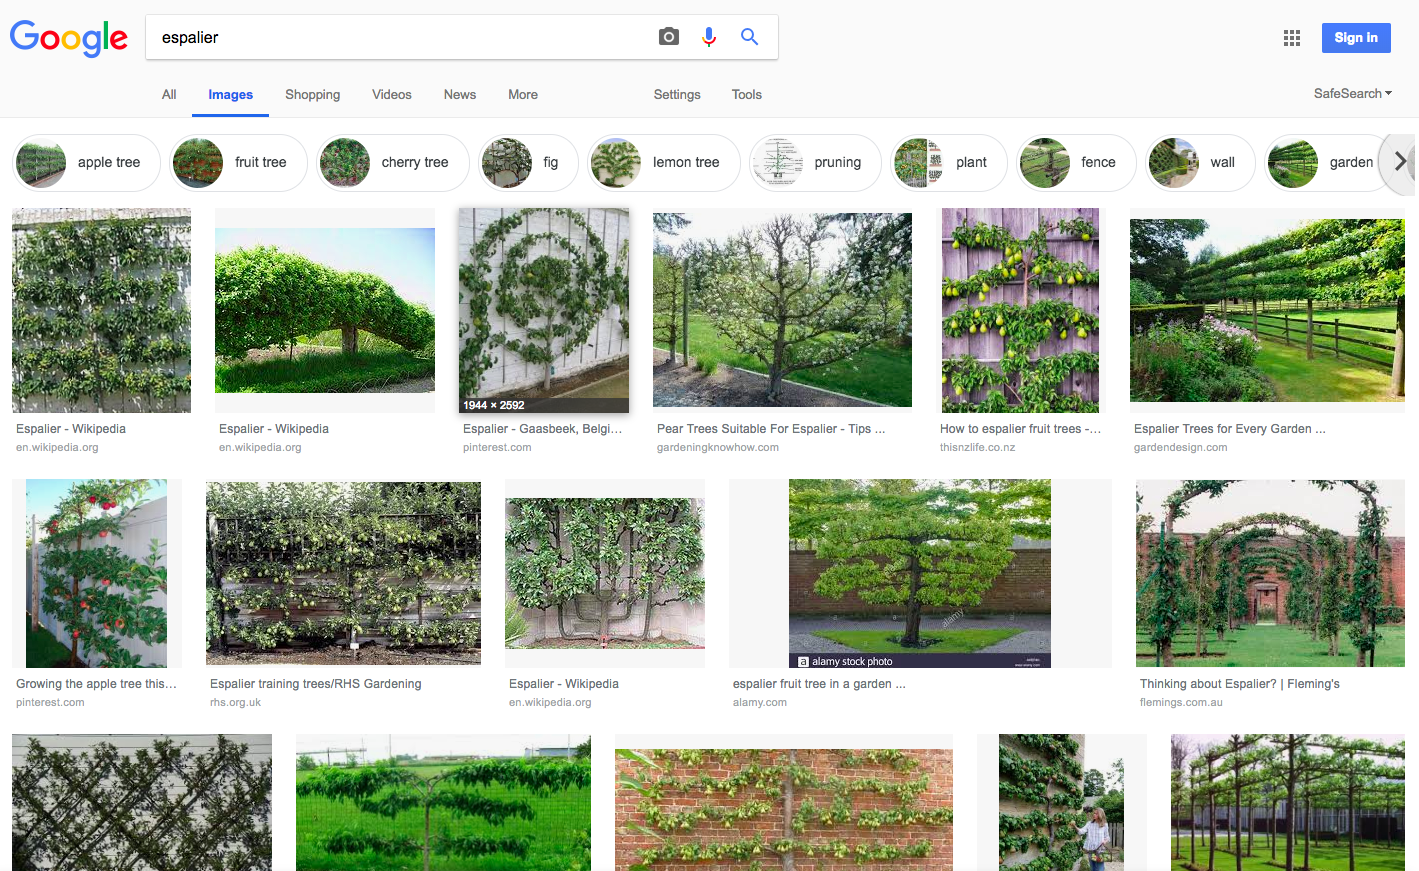Screen dimensions: 1419x871
Task: Click the magnifying glass search button
Action: [x=749, y=37]
